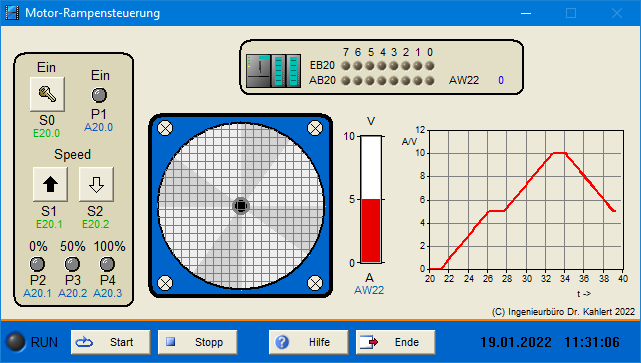Click the red ramp curve chart
The image size is (641, 363).
point(527,199)
